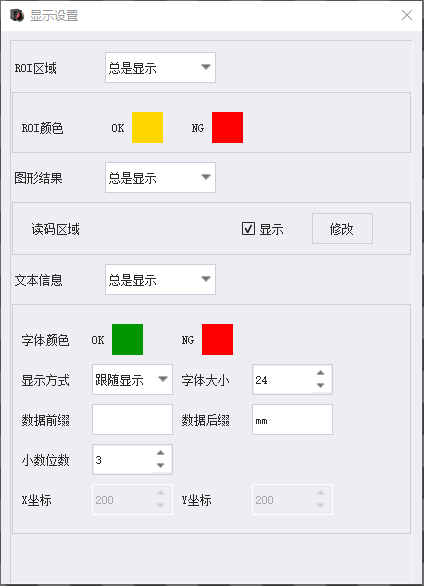Image resolution: width=424 pixels, height=586 pixels.
Task: Choose the 字体颜色 OK green swatch
Action: 127,339
